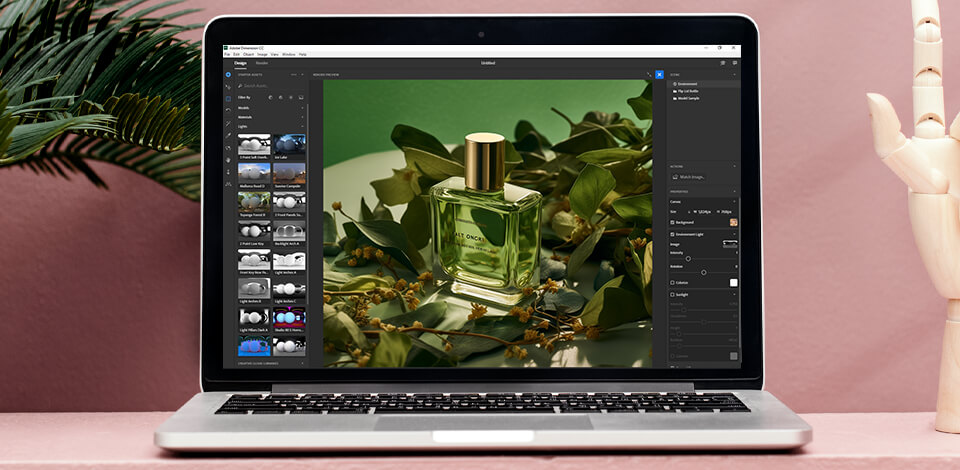Click the Adobe Dimension app logo in title bar
Image resolution: width=960 pixels, height=470 pixels.
[226, 48]
